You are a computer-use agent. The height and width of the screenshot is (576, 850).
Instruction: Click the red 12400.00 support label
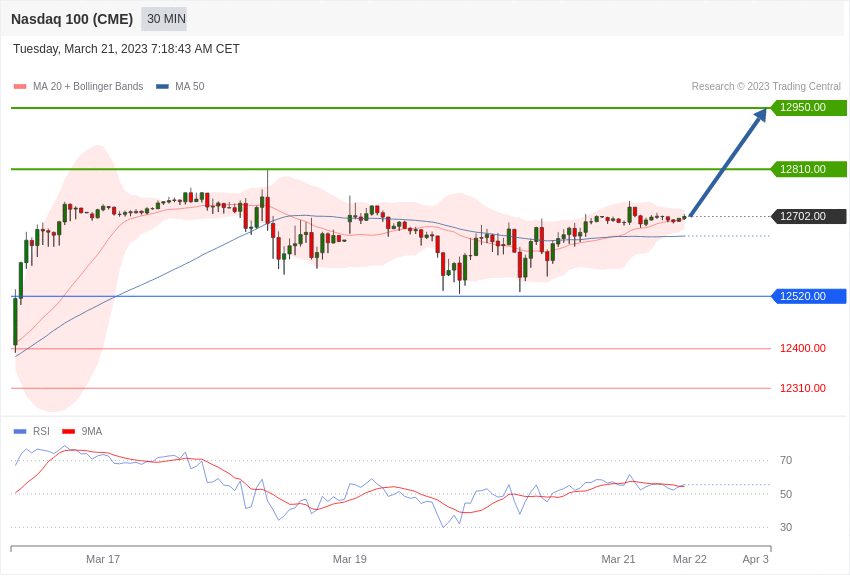click(802, 348)
